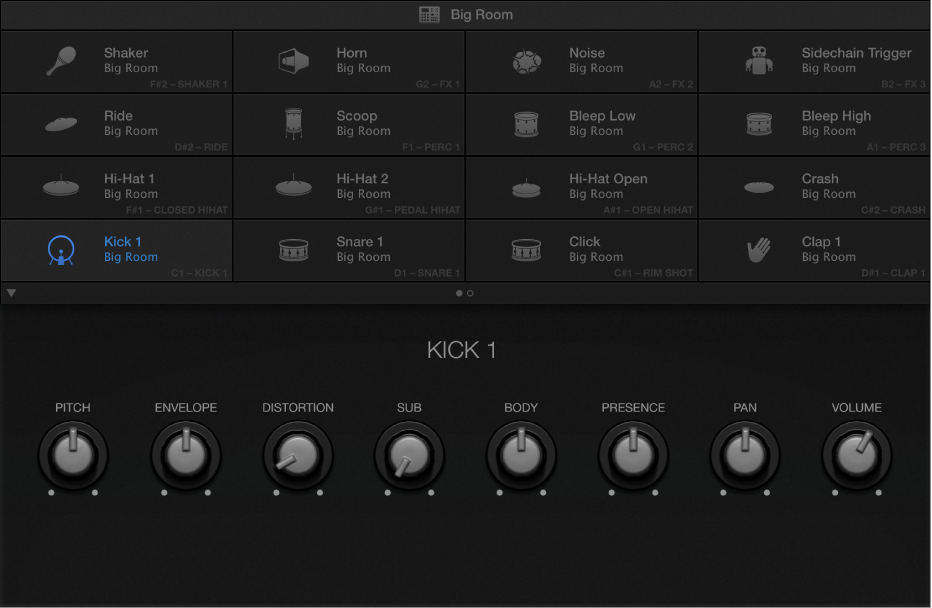The height and width of the screenshot is (608, 932).
Task: Activate the Snare 1 pad
Action: [349, 249]
